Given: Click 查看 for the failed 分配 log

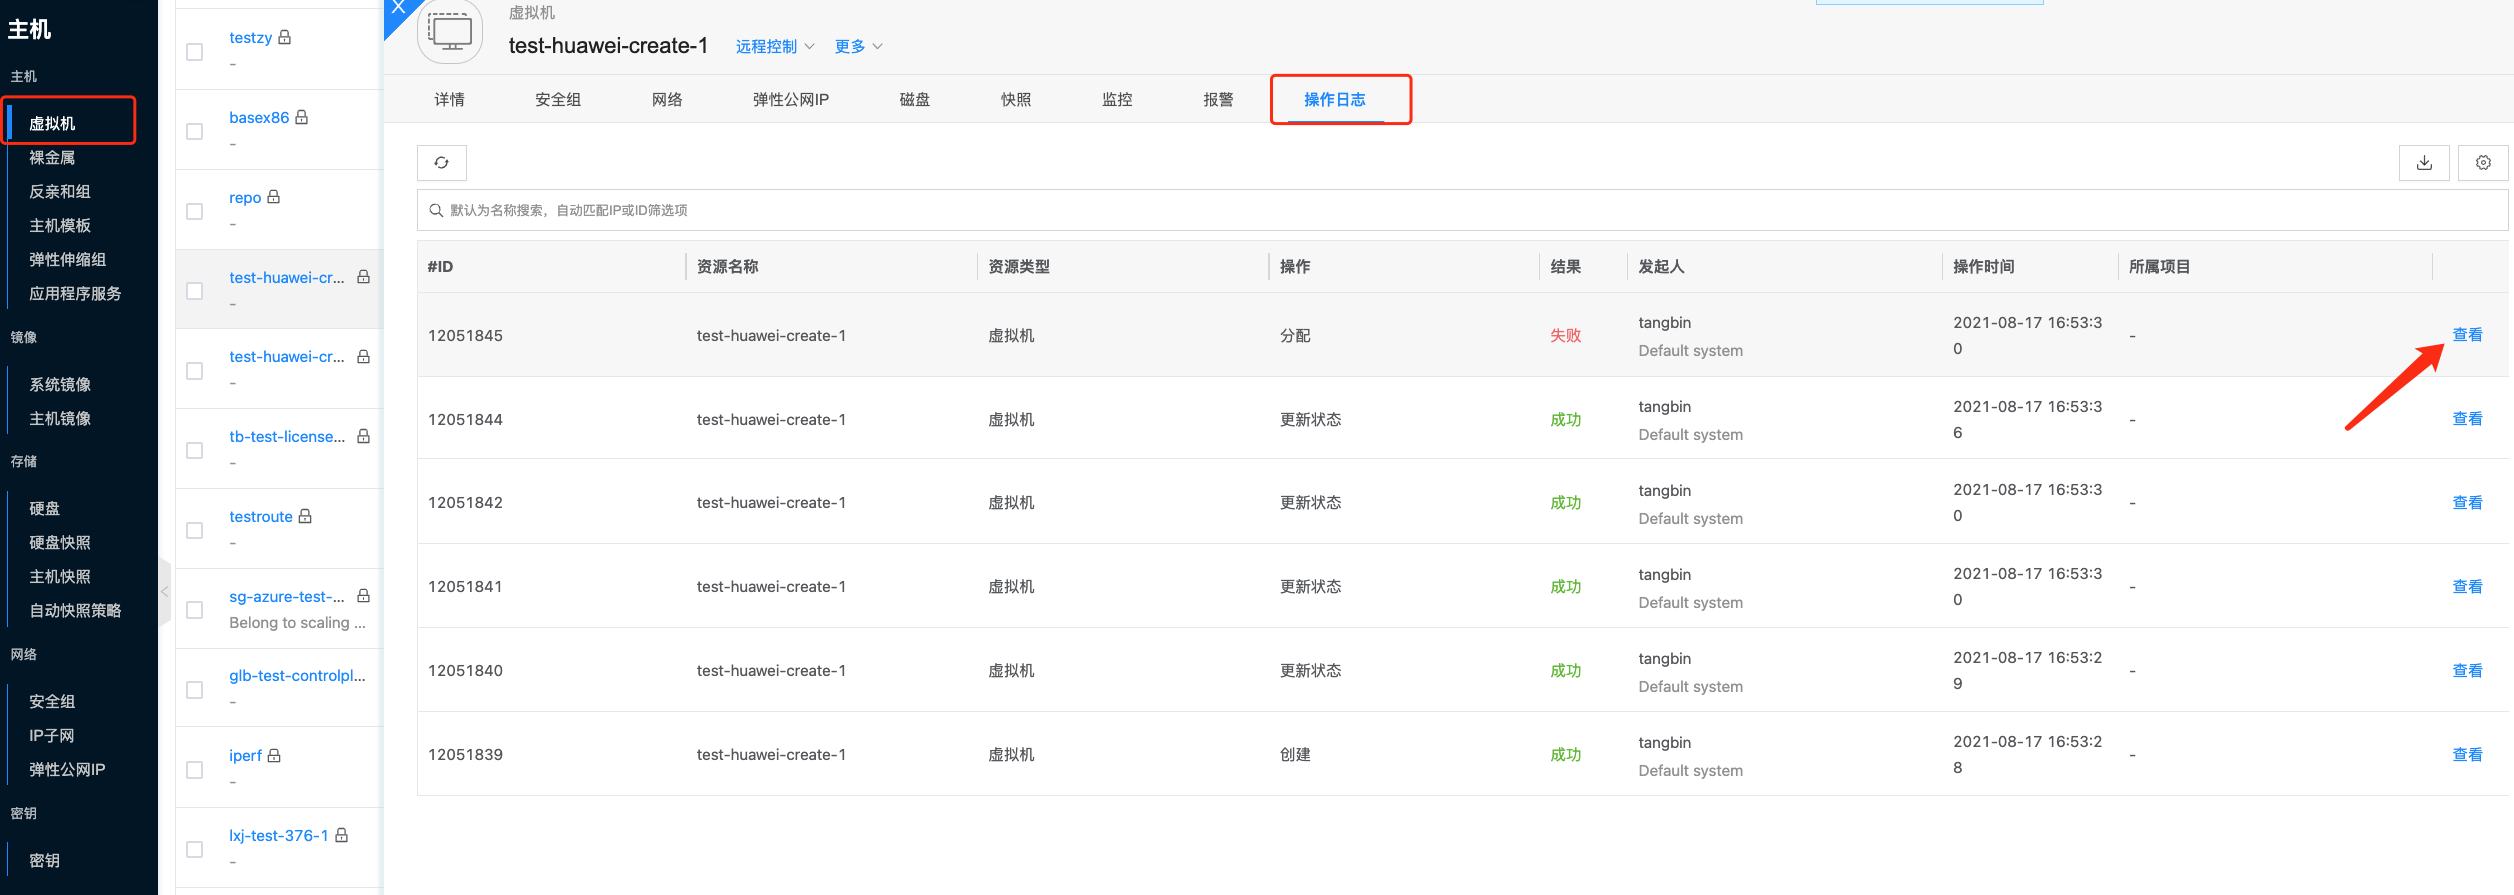Looking at the screenshot, I should tap(2466, 335).
